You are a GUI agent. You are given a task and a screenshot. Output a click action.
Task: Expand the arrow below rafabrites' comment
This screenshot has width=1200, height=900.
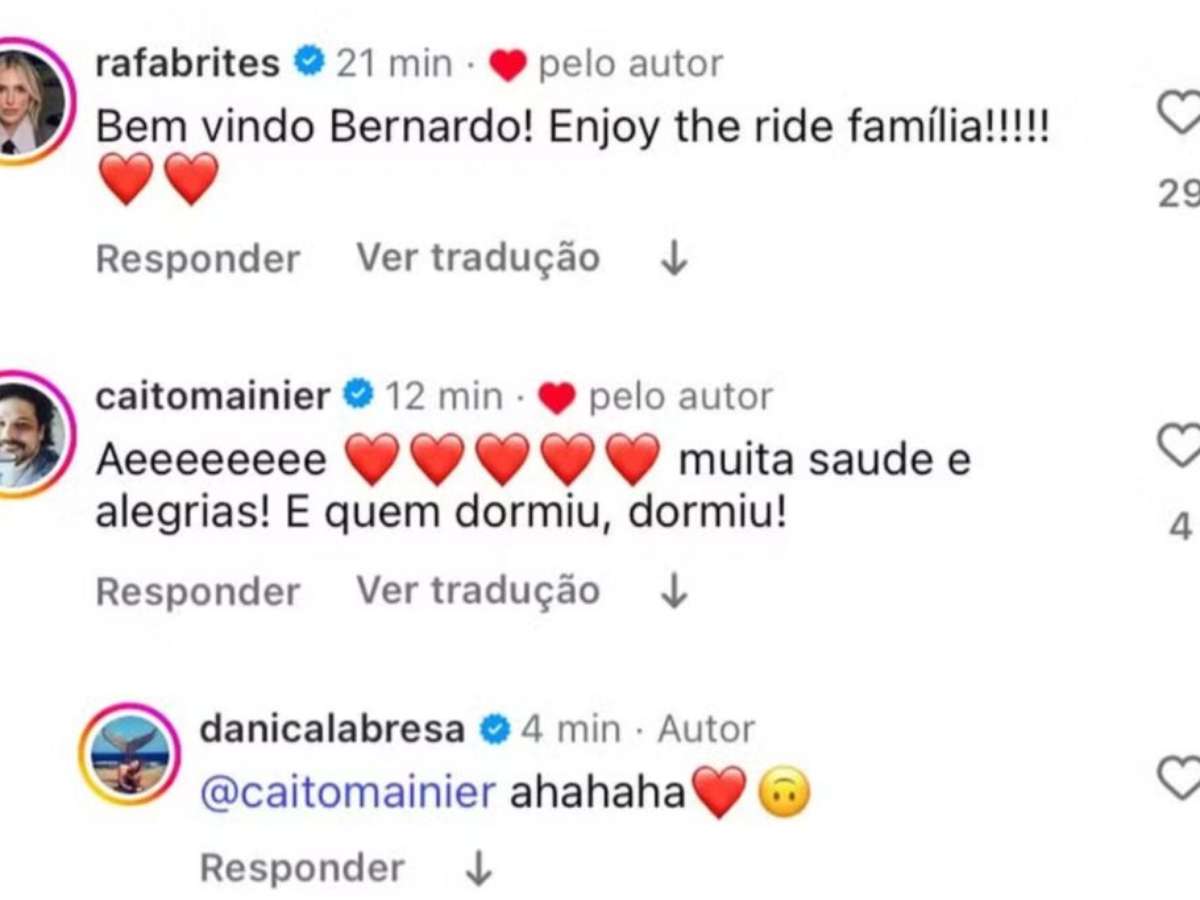pos(675,259)
